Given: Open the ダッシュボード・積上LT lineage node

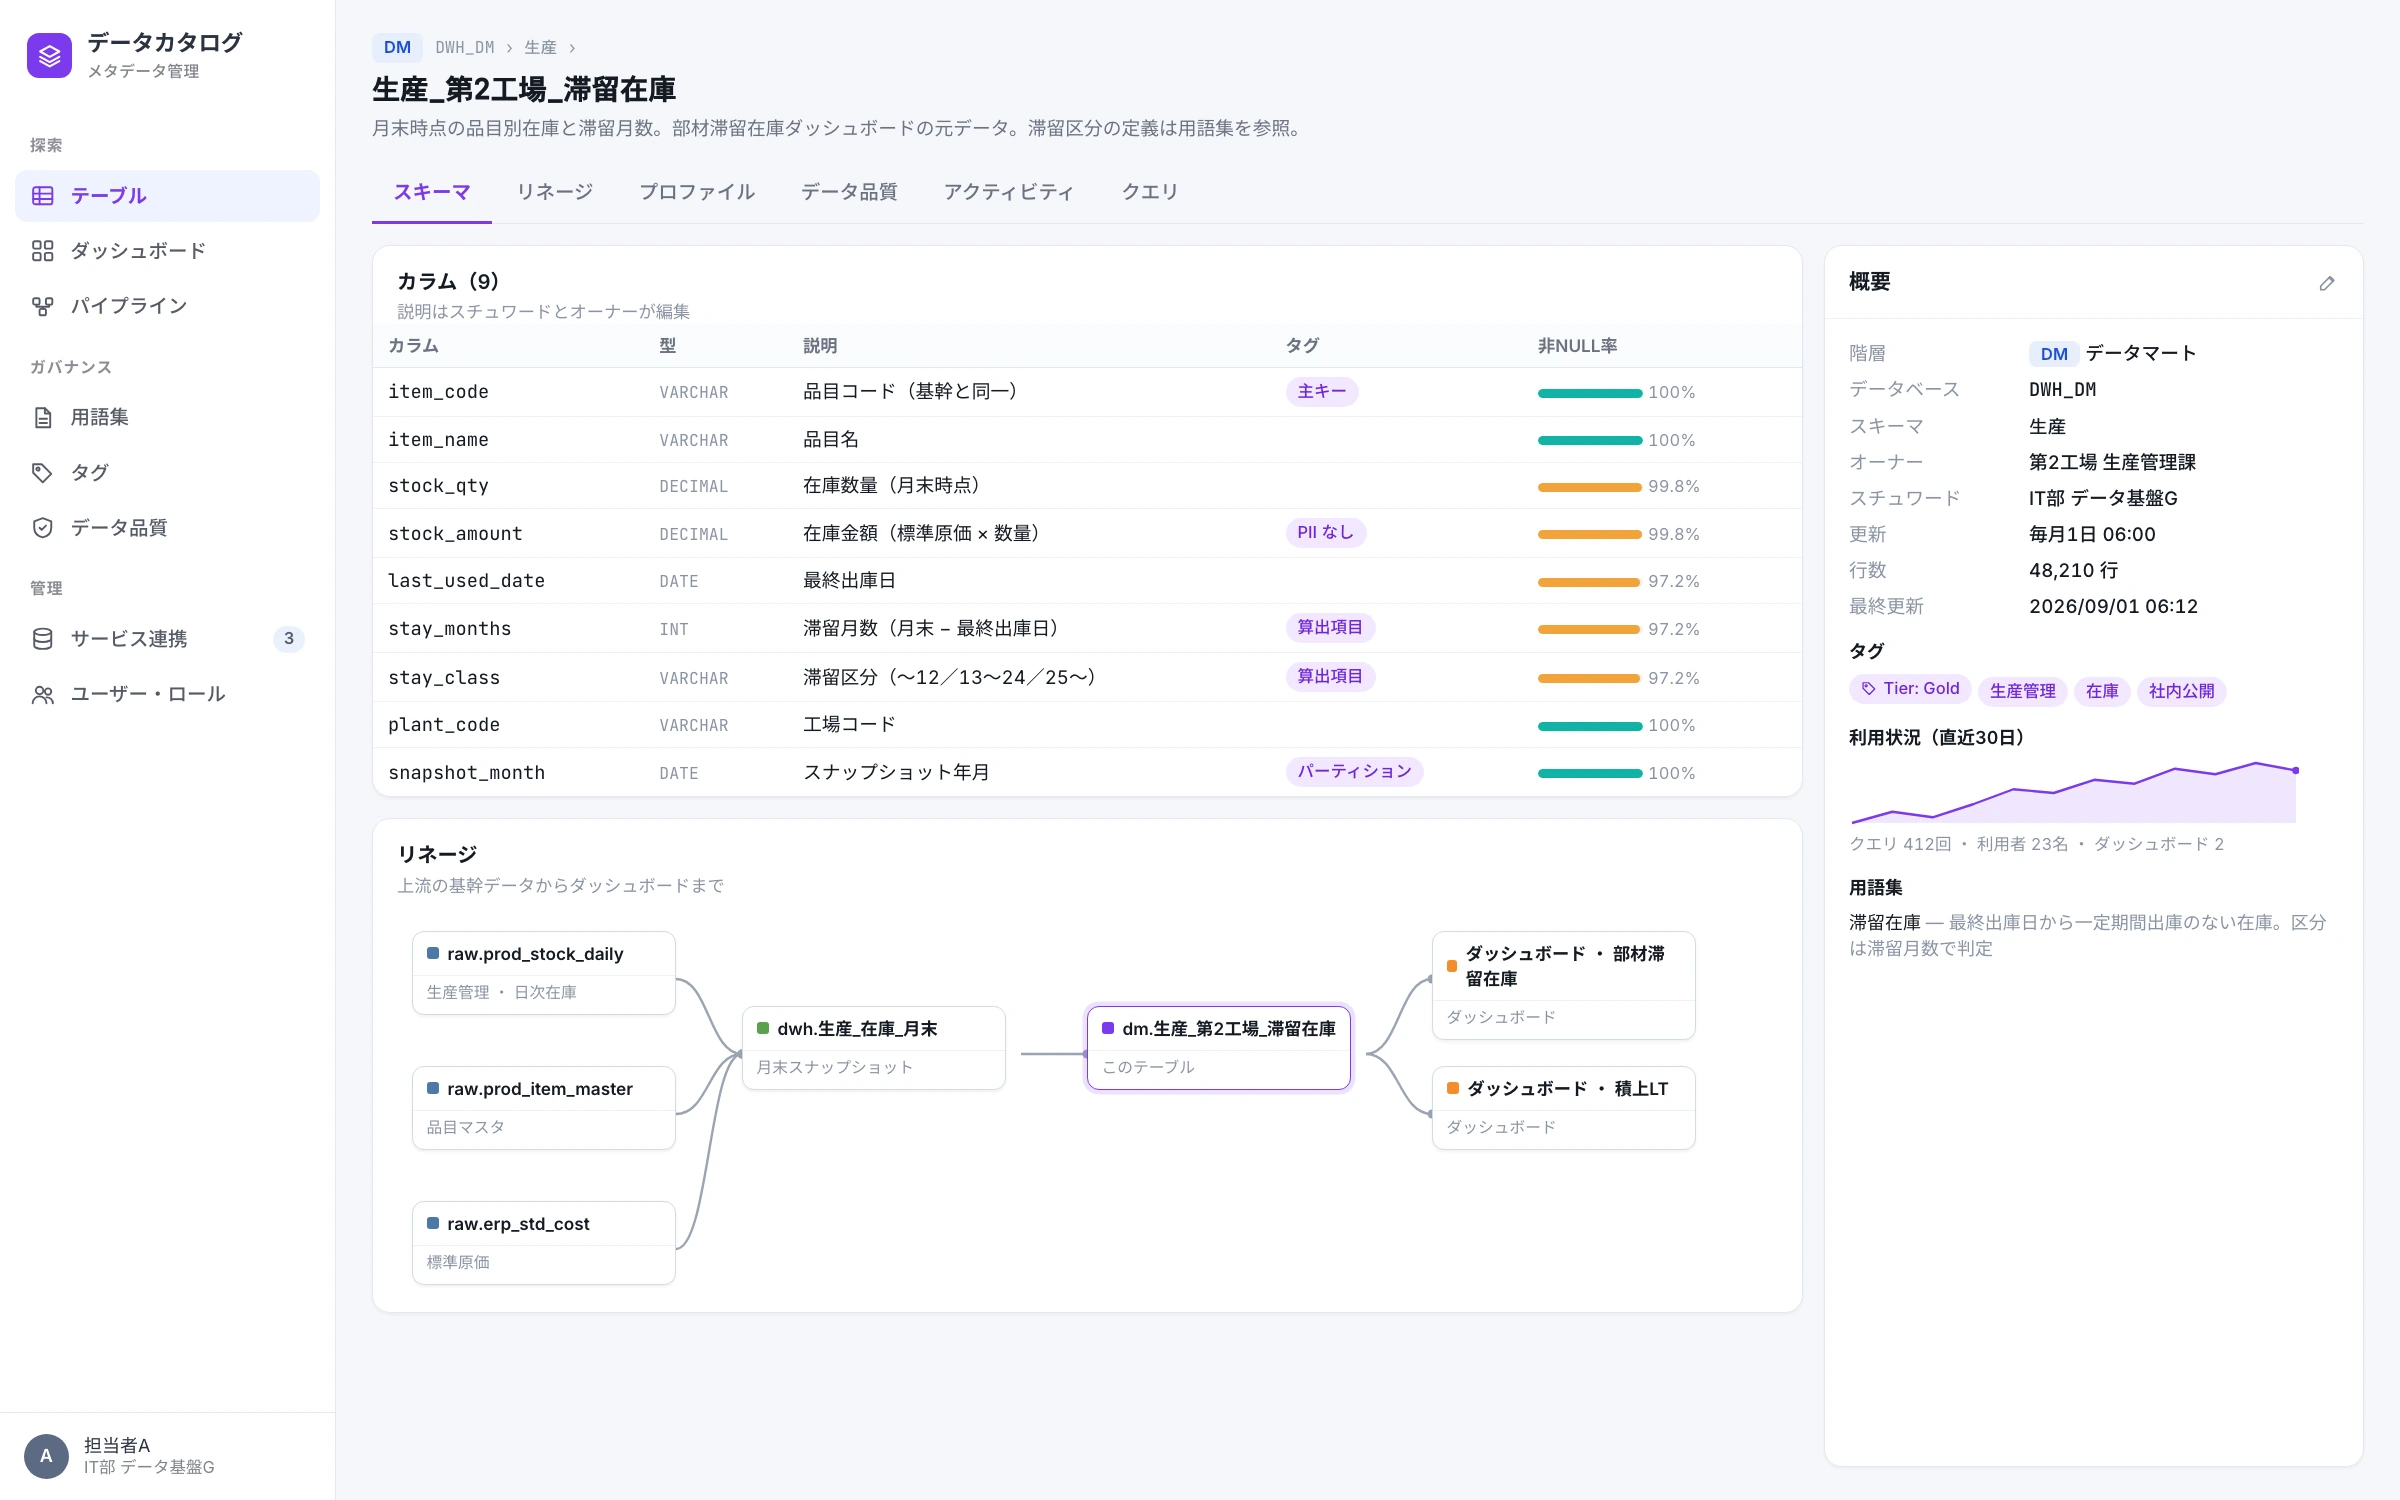Looking at the screenshot, I should coord(1564,1108).
